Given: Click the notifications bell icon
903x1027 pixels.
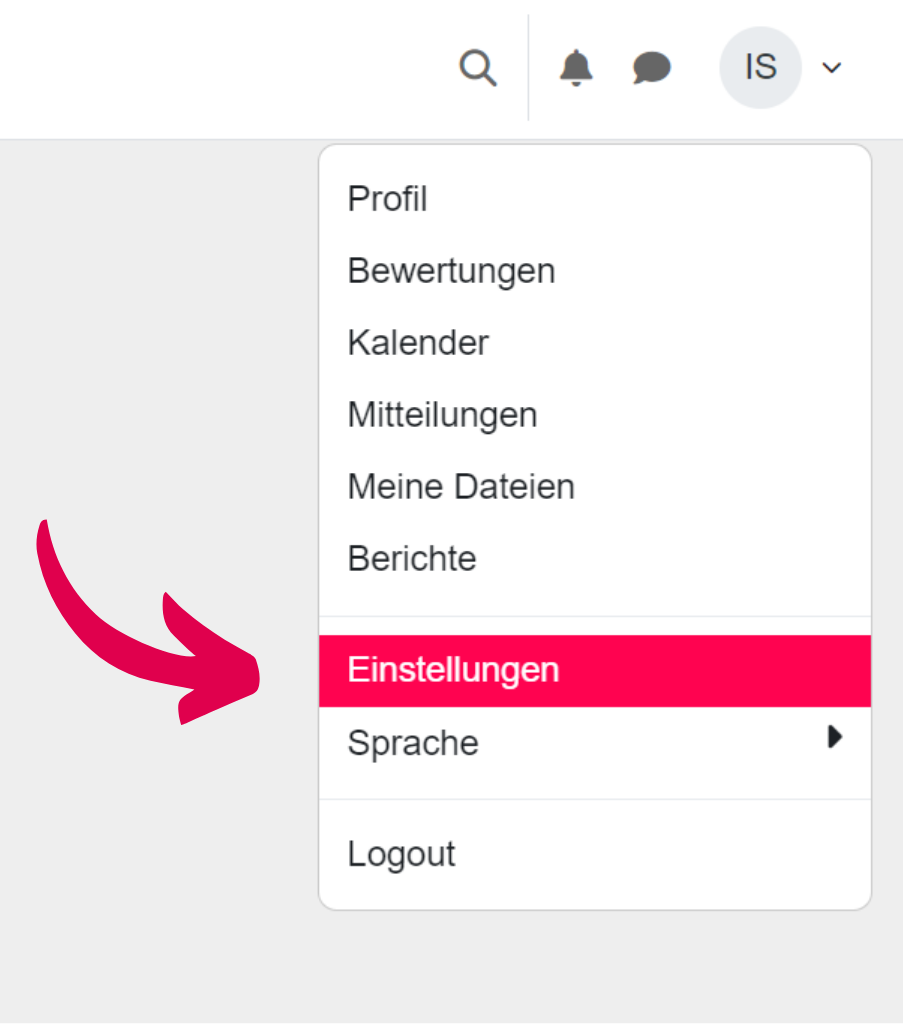Looking at the screenshot, I should [575, 68].
